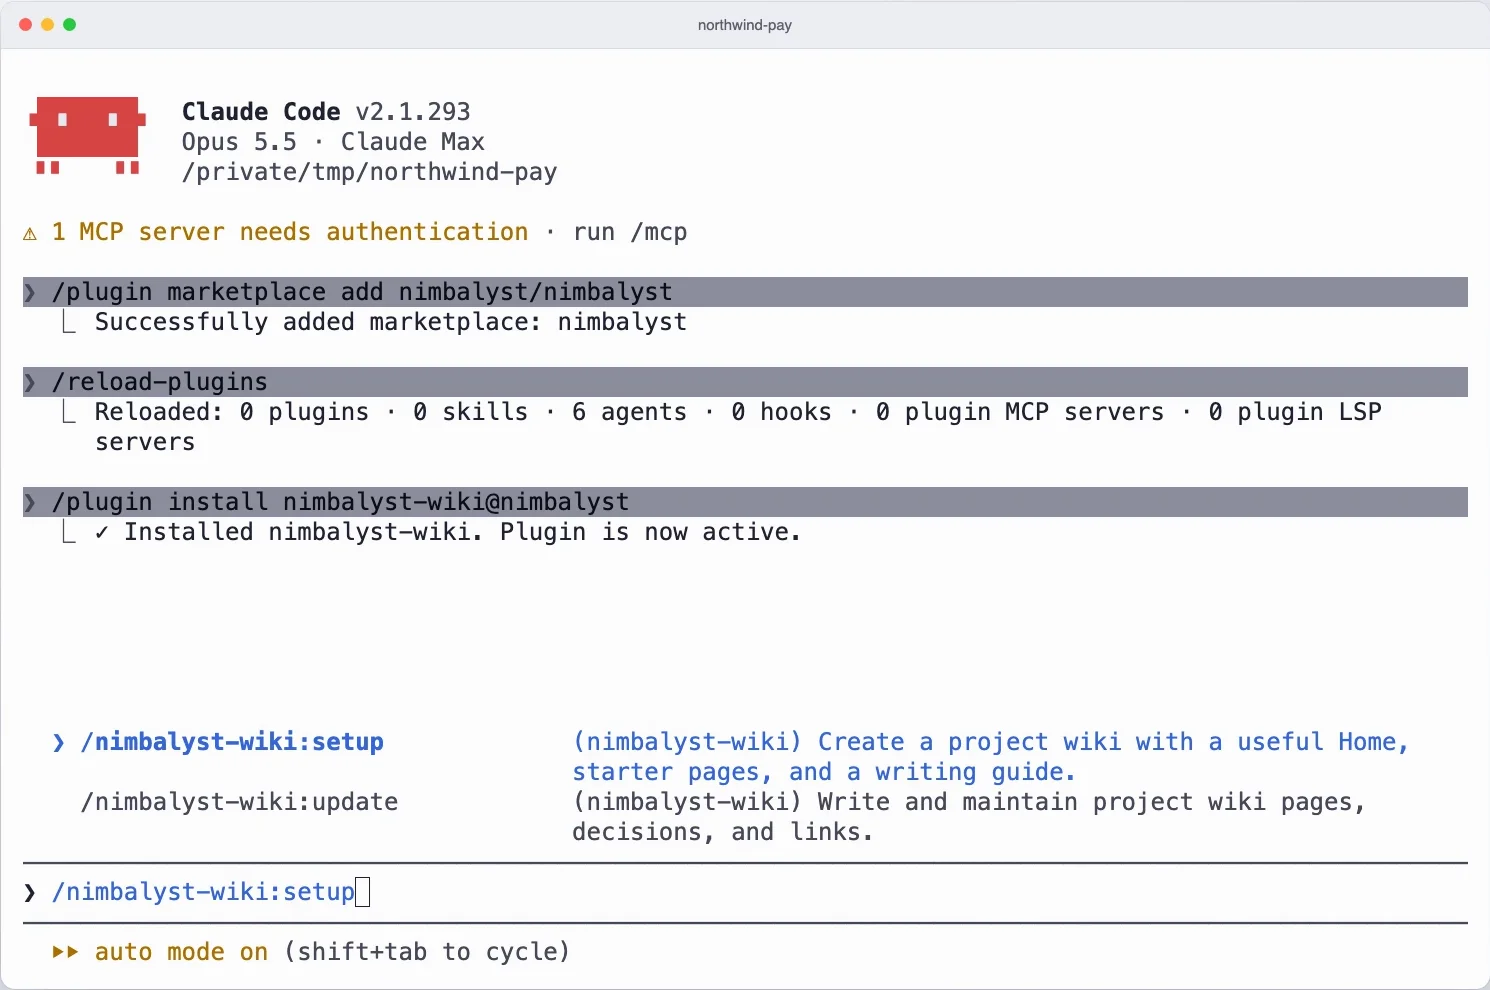Click the "Opus 5.5 · Claude Max" line
The image size is (1490, 990).
(333, 142)
